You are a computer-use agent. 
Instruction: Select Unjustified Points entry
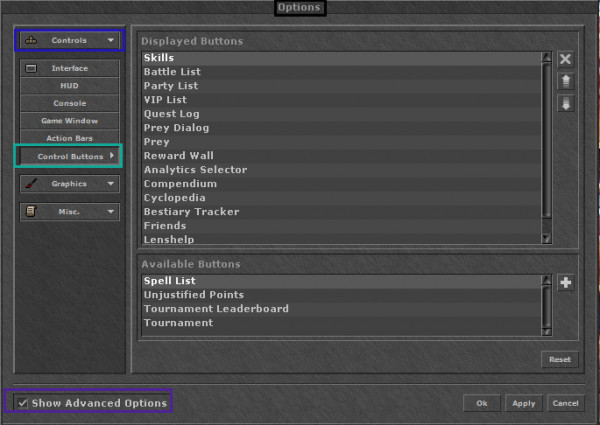341,295
